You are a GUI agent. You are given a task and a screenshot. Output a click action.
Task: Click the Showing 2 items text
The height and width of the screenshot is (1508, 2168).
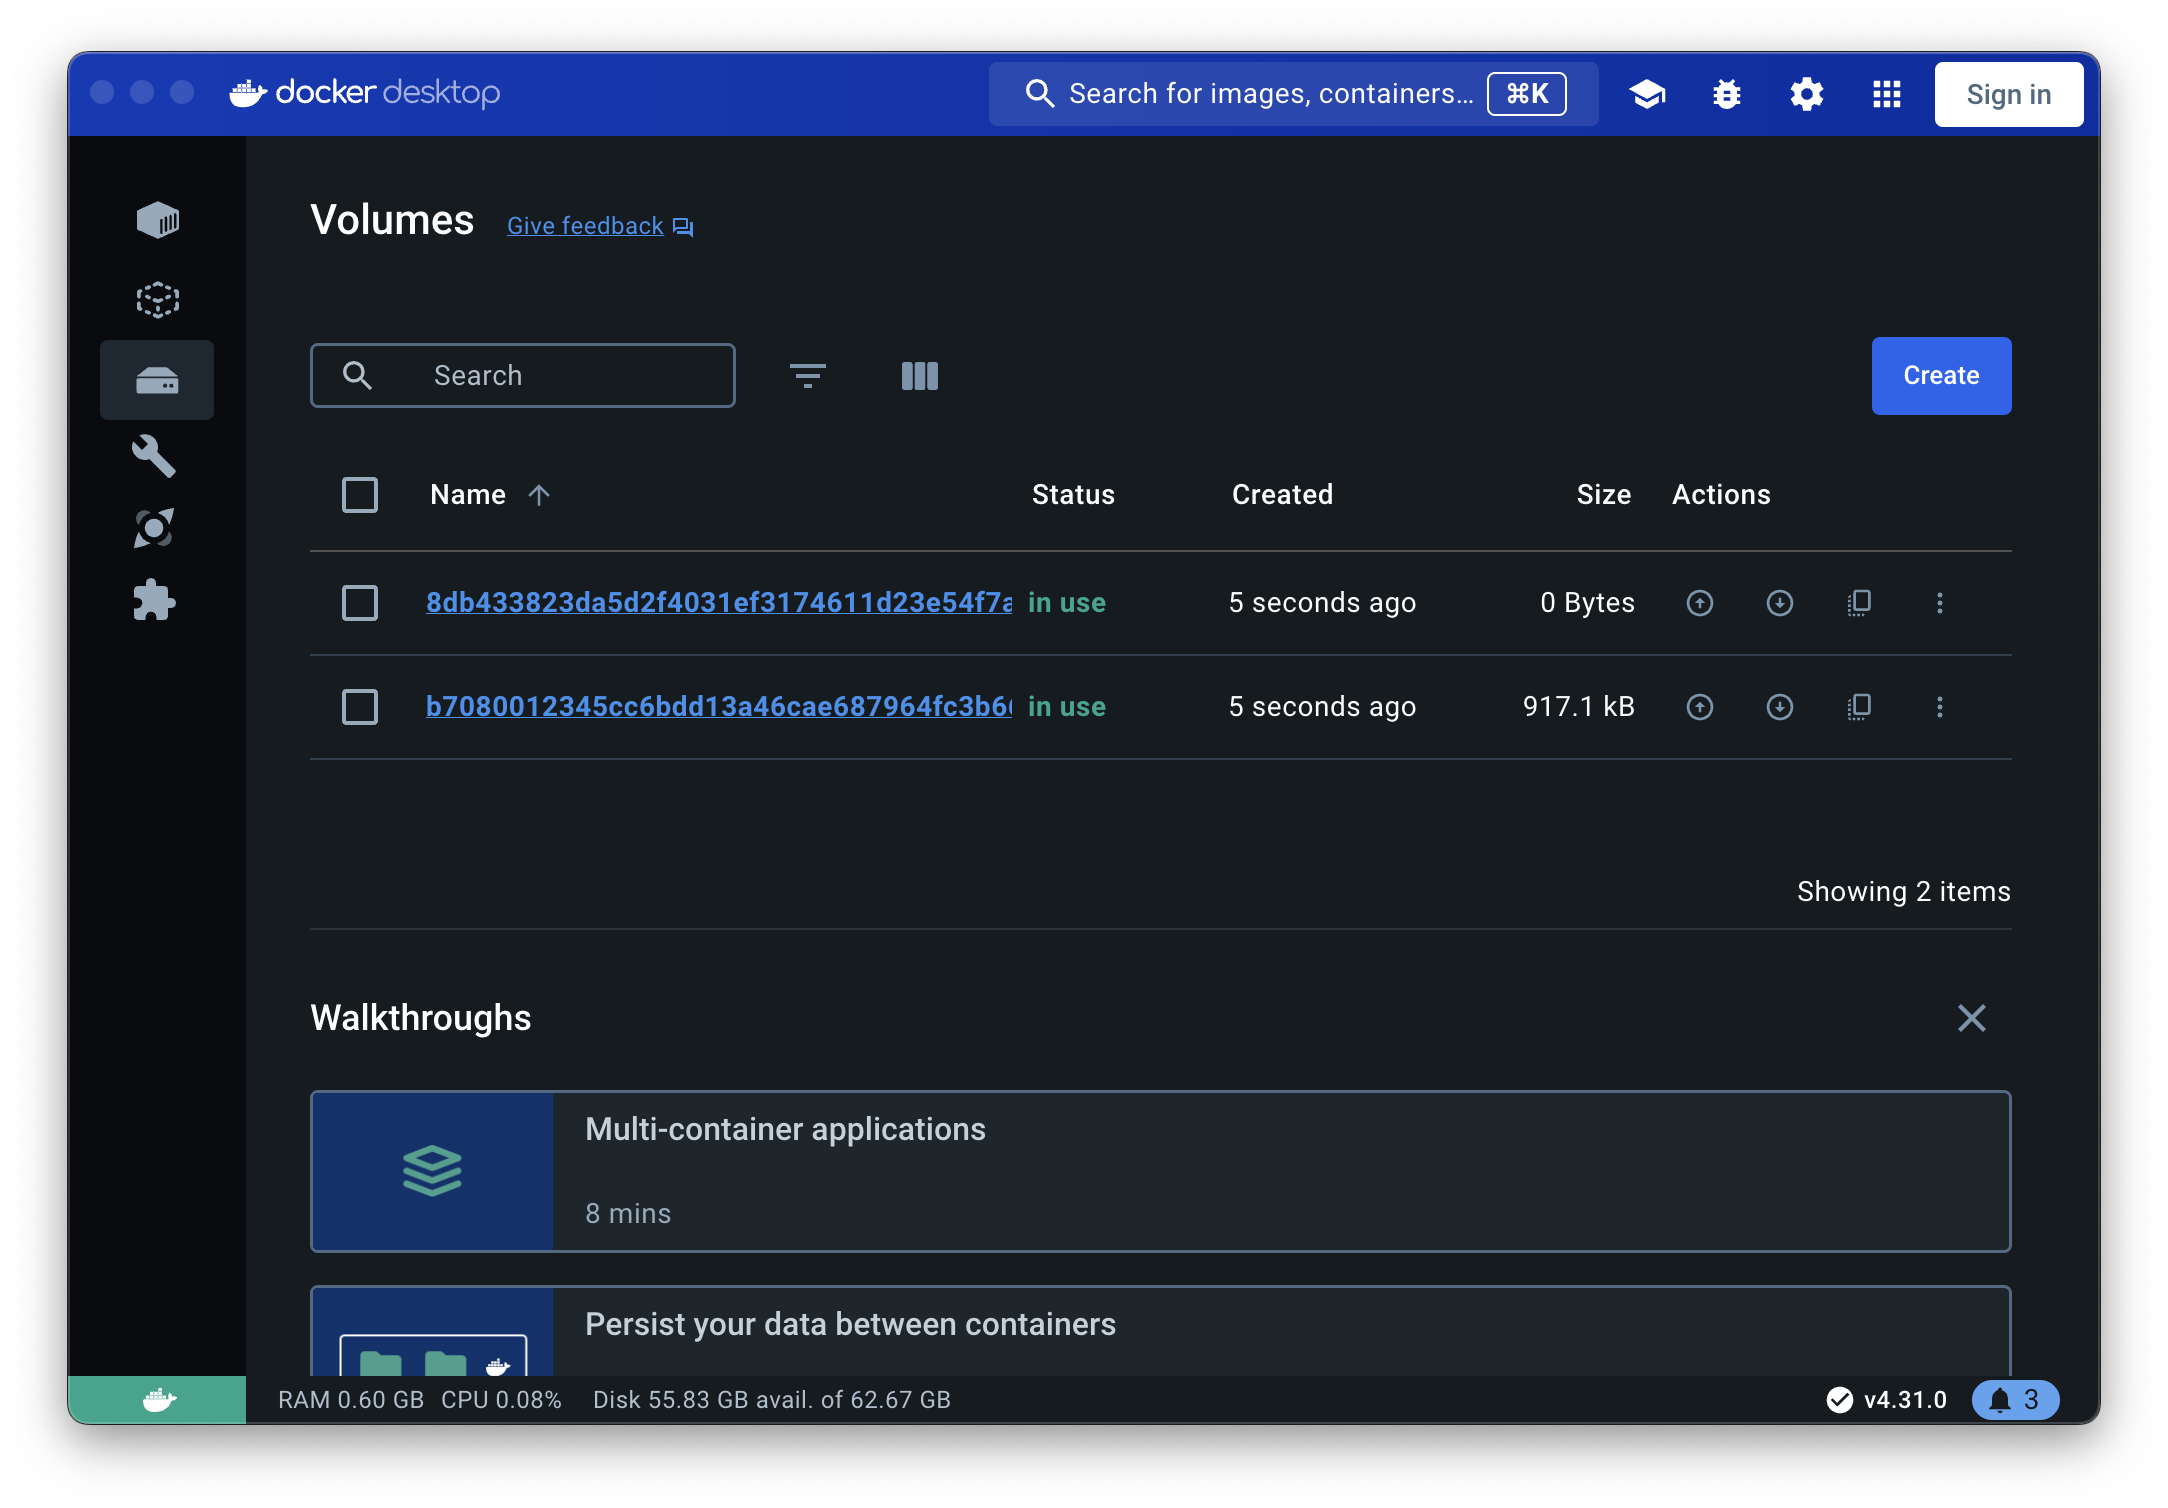point(1904,892)
